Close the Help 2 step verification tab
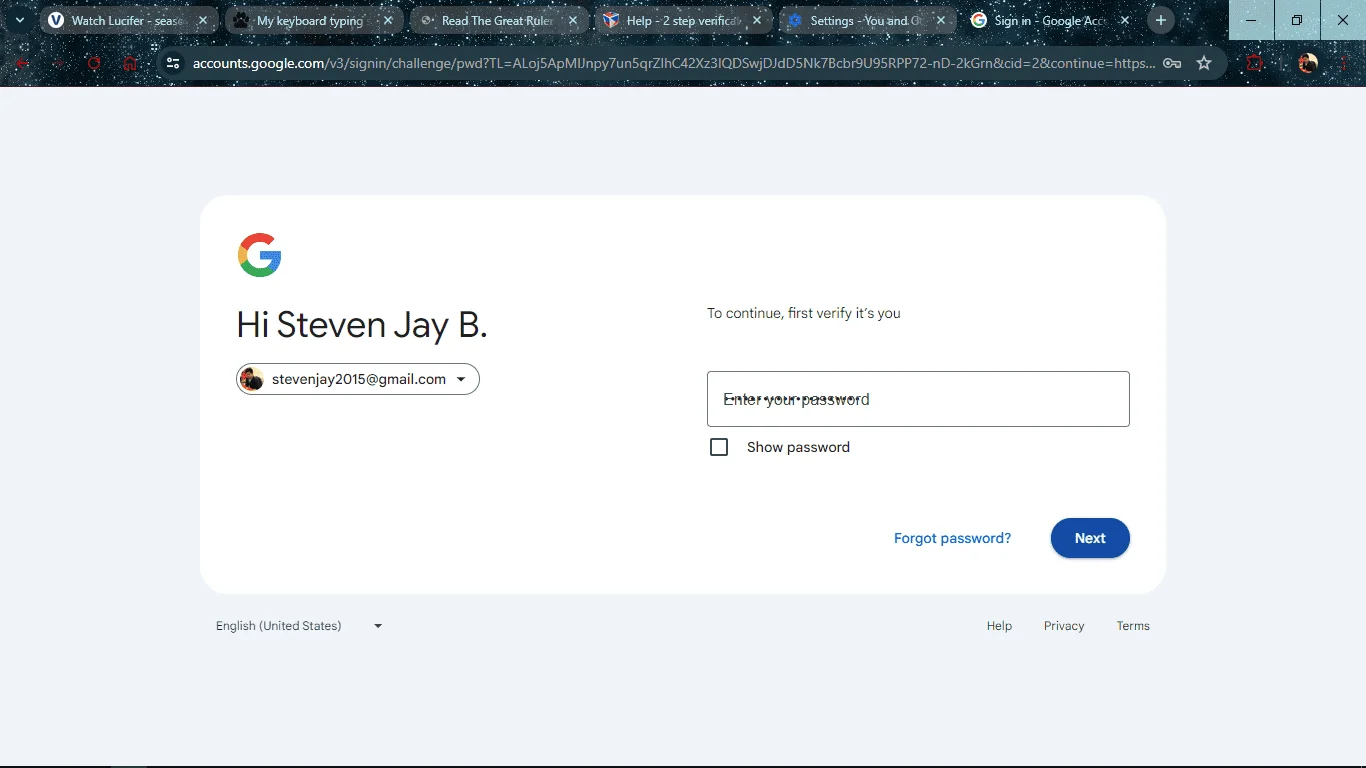This screenshot has height=768, width=1366. pos(757,20)
